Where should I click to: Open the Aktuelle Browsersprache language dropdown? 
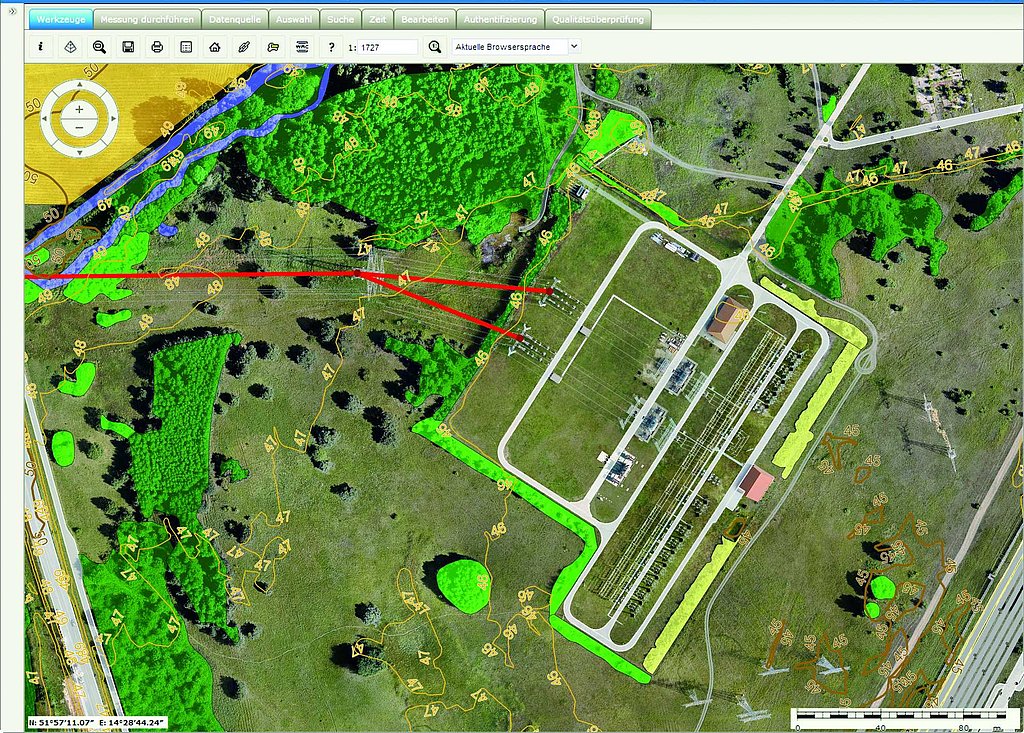[516, 47]
